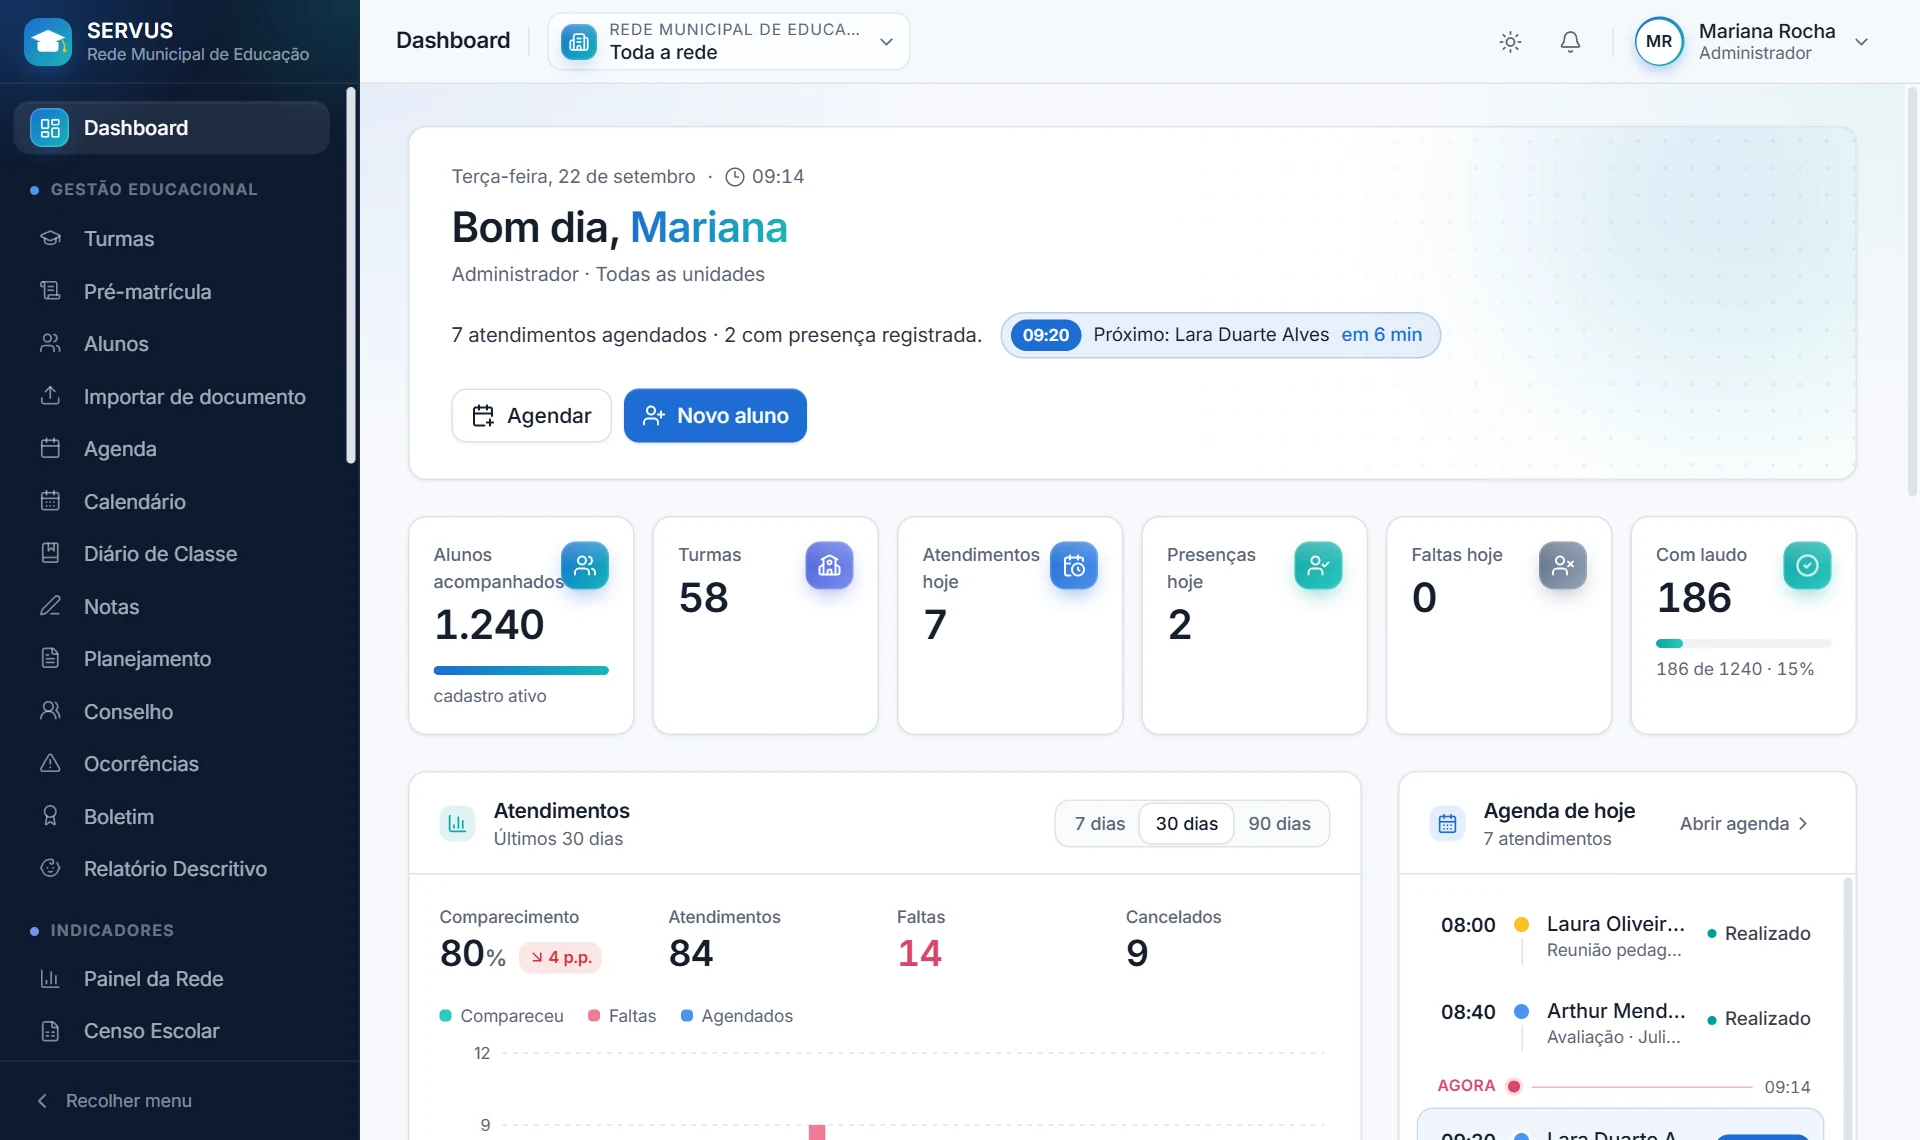Open the 'Toda a rede' unit selector
This screenshot has width=1920, height=1140.
[x=728, y=41]
